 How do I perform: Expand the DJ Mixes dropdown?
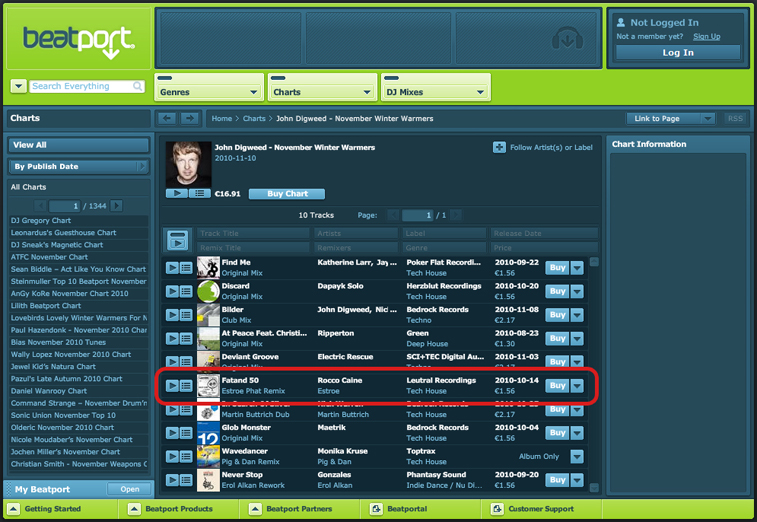tap(434, 92)
